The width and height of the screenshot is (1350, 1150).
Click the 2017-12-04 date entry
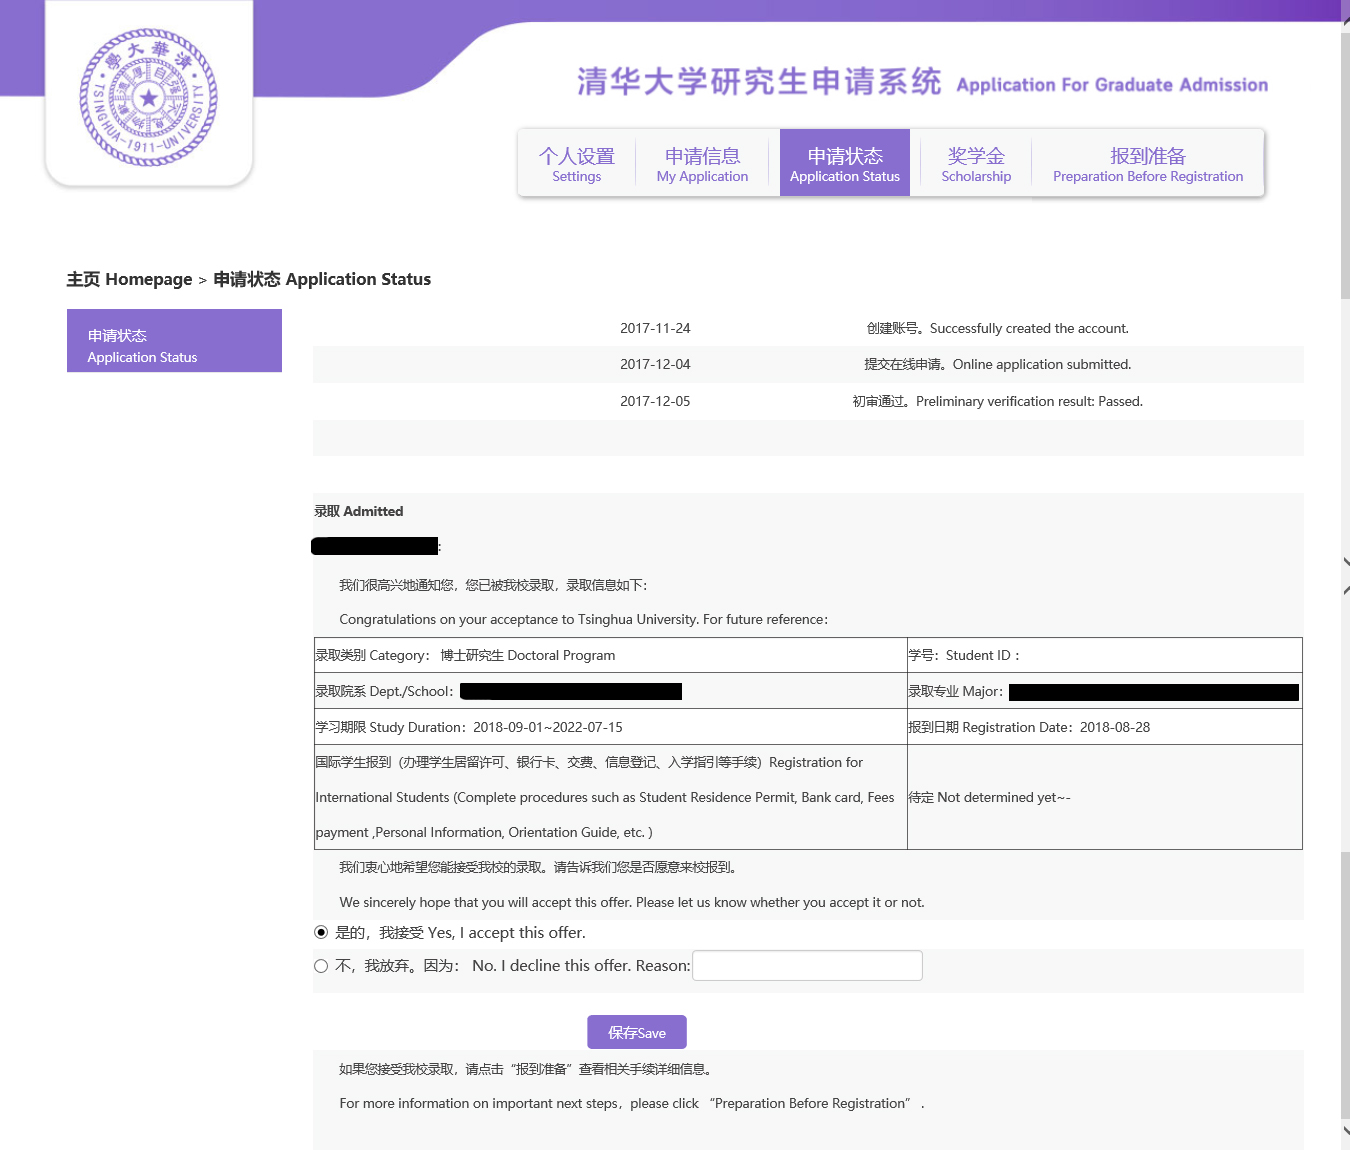655,364
